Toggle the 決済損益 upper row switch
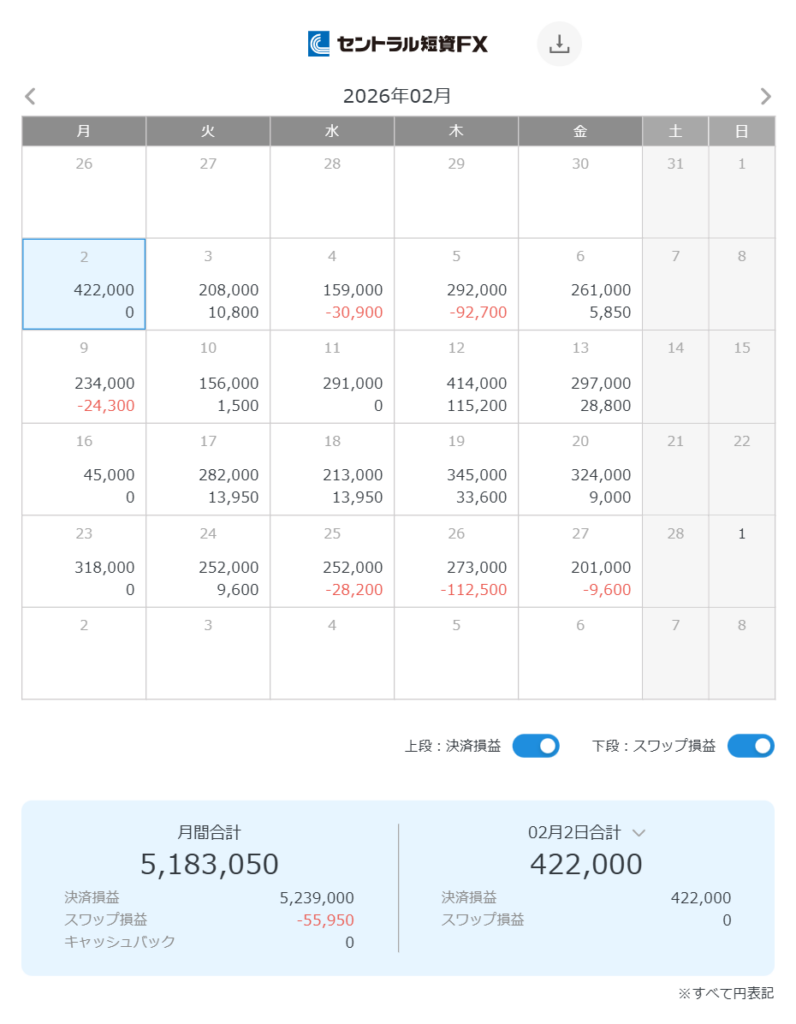This screenshot has width=796, height=1024. tap(536, 746)
